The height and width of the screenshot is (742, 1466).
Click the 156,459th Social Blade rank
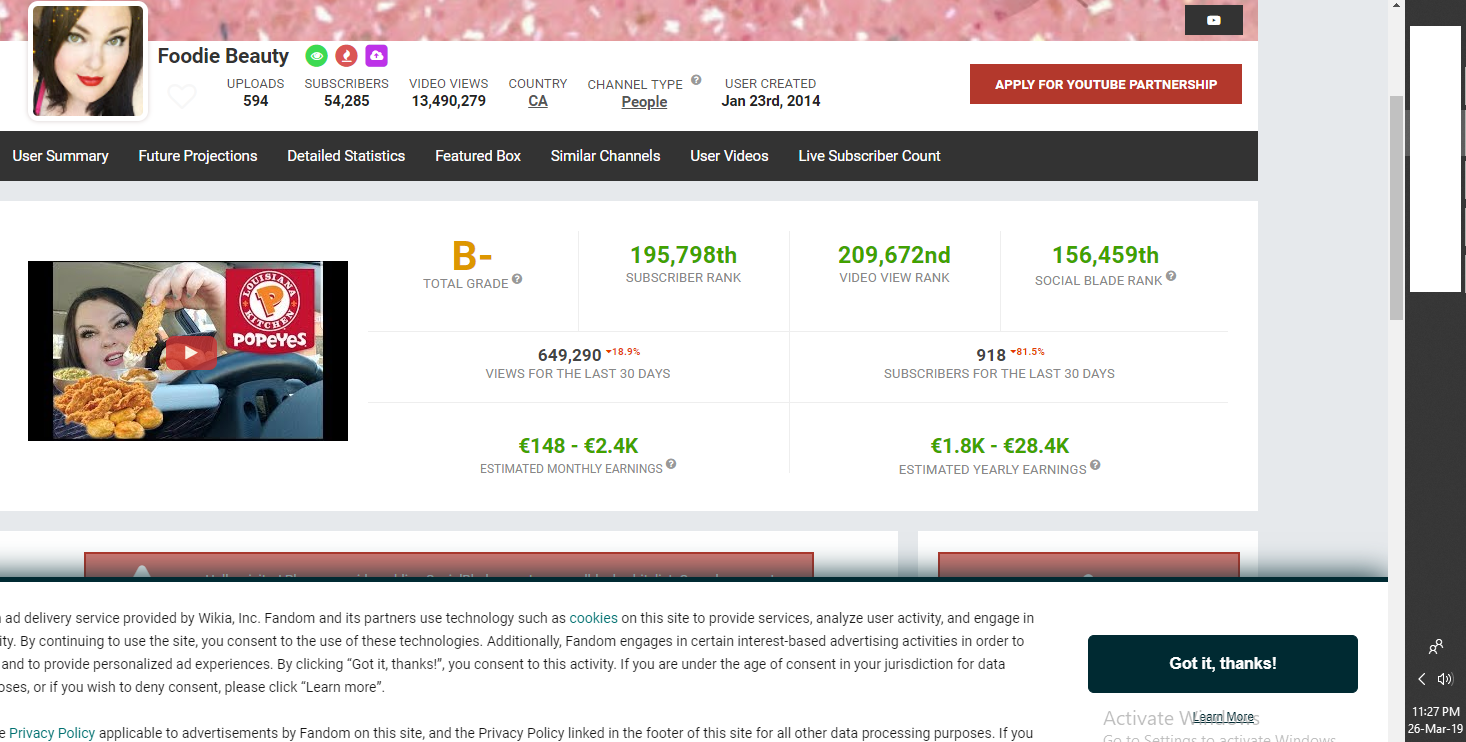coord(1105,255)
